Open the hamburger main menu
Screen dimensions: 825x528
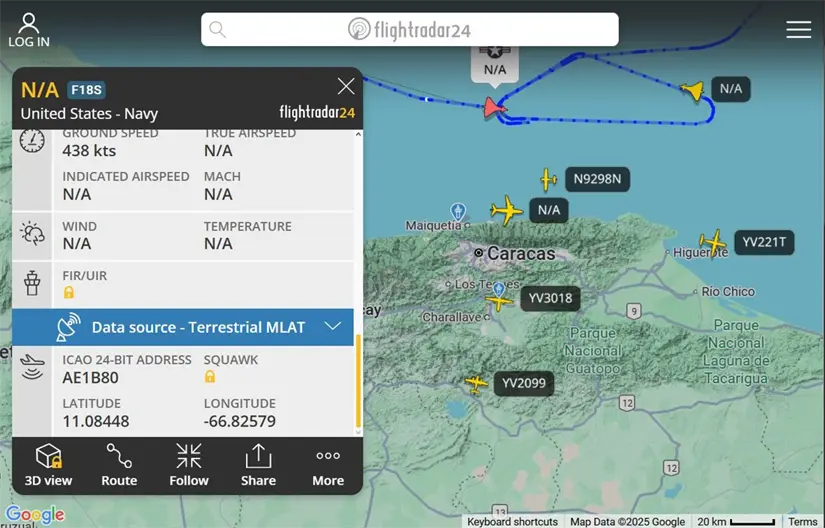tap(798, 29)
